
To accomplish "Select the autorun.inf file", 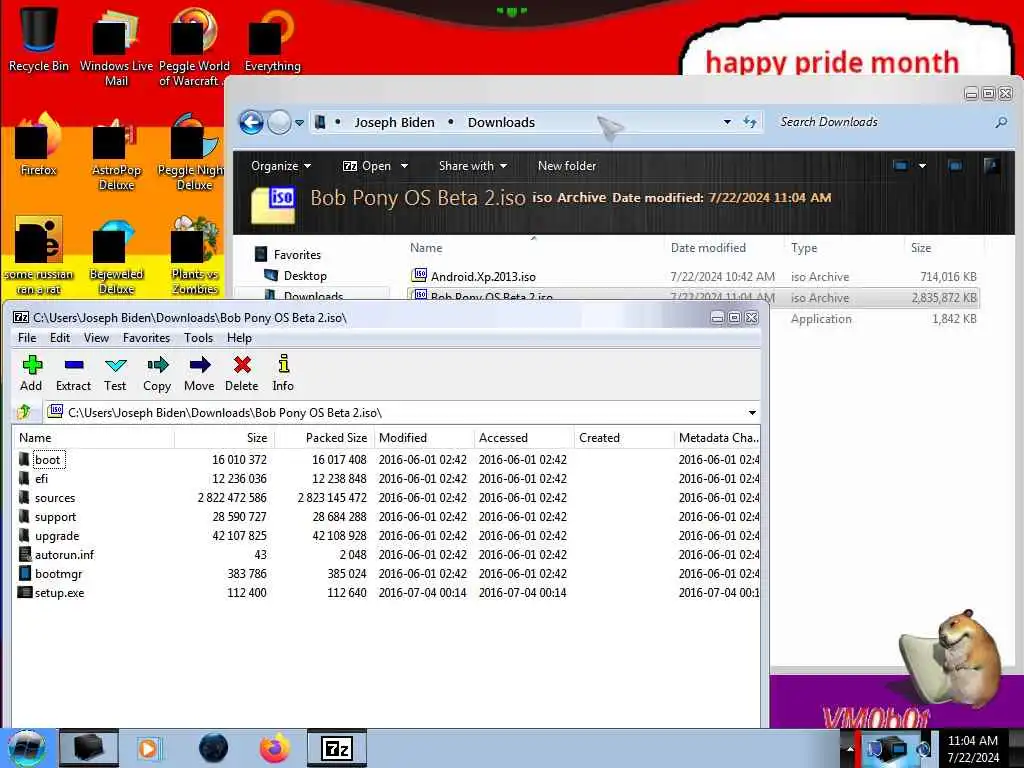I will point(64,554).
